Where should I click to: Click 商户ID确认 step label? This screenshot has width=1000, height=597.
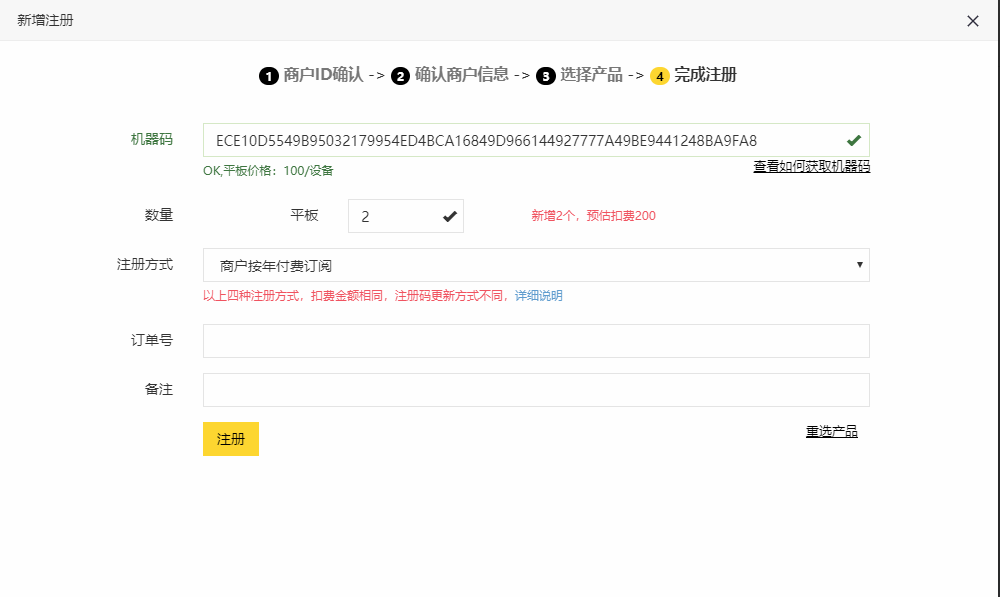tap(323, 75)
